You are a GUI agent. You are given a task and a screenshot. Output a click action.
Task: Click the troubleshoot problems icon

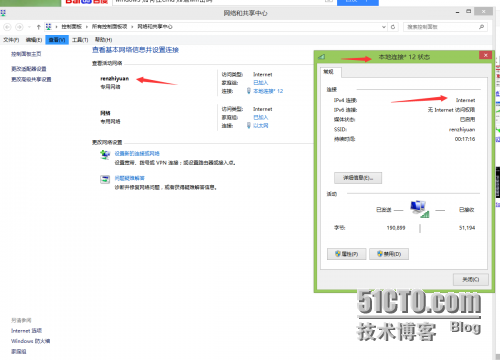pyautogui.click(x=105, y=179)
